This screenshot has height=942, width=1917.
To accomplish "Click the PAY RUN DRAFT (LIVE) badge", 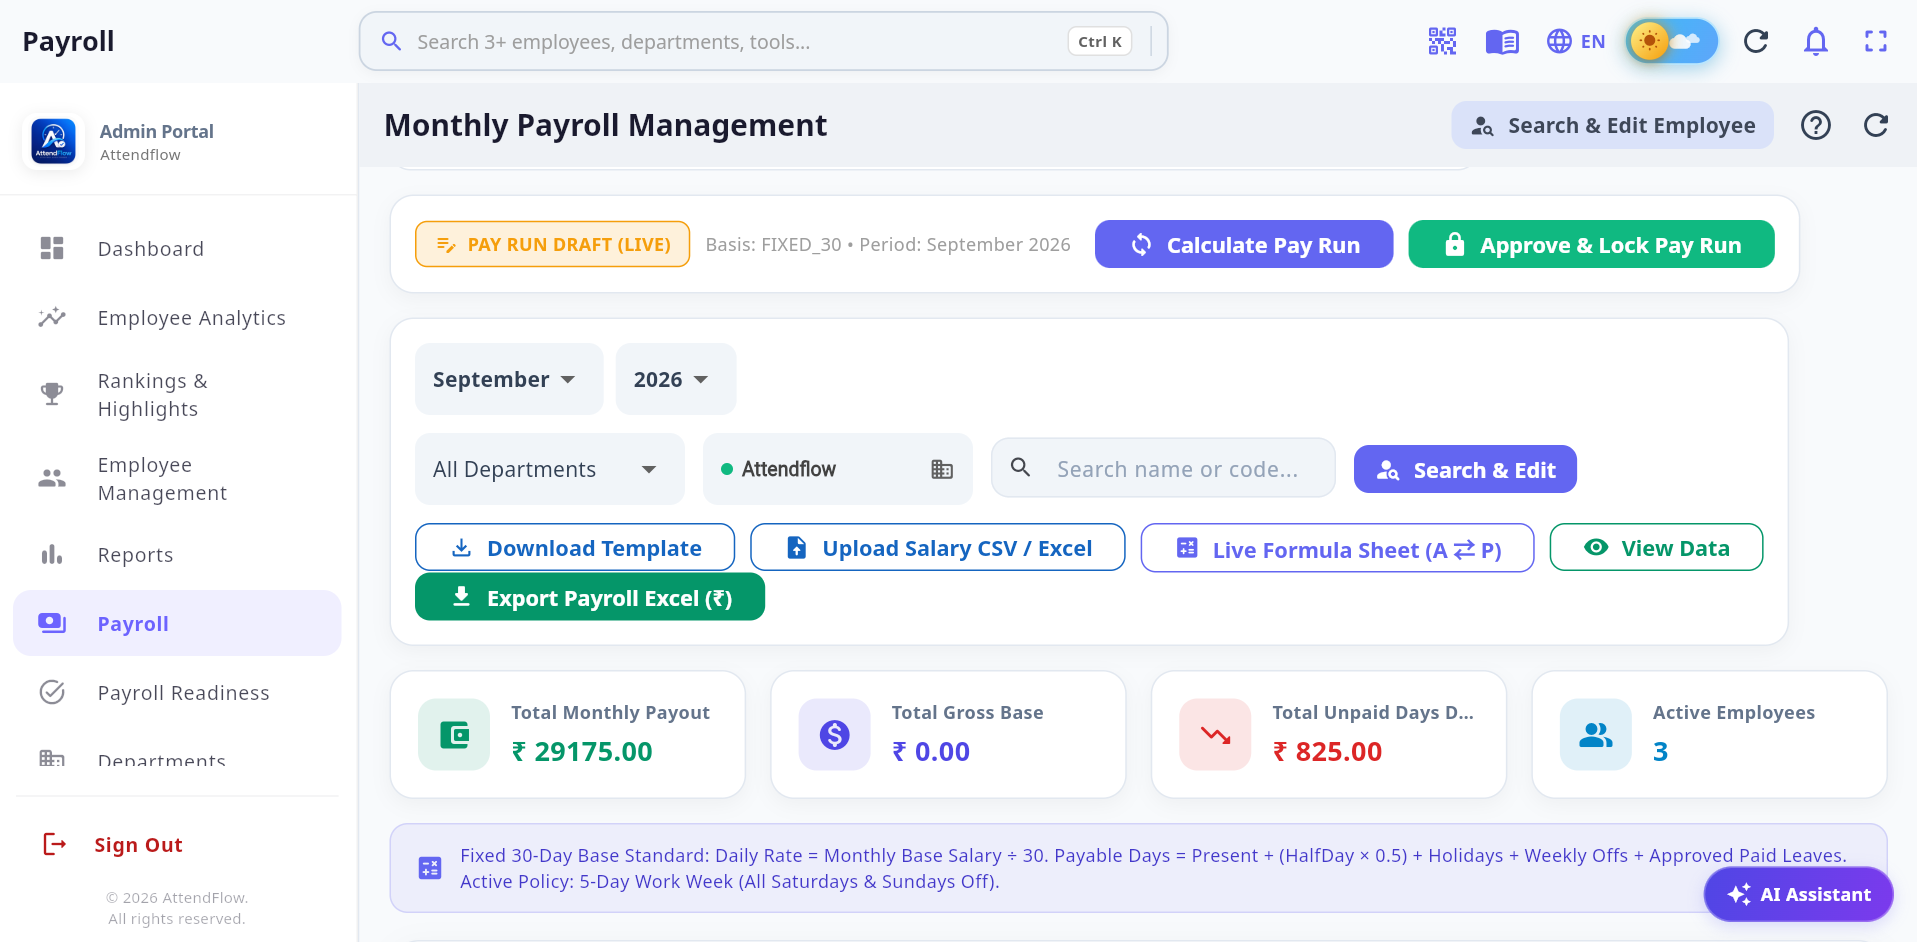I will point(552,244).
